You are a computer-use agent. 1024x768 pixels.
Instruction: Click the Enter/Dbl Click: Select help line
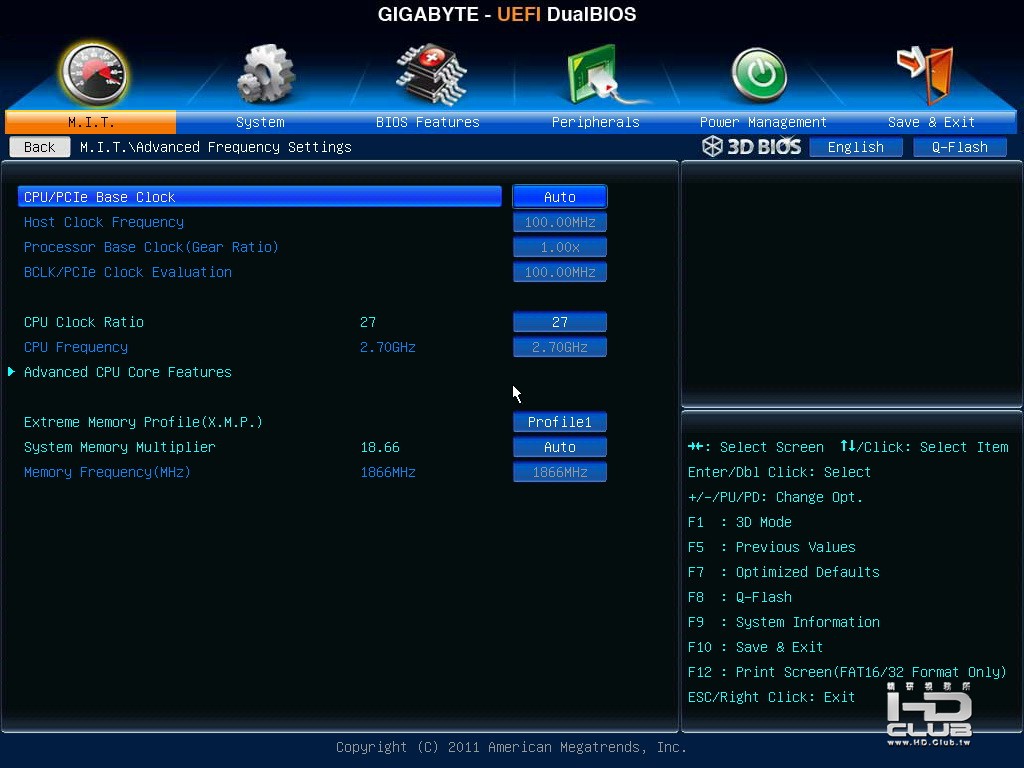[x=779, y=472]
